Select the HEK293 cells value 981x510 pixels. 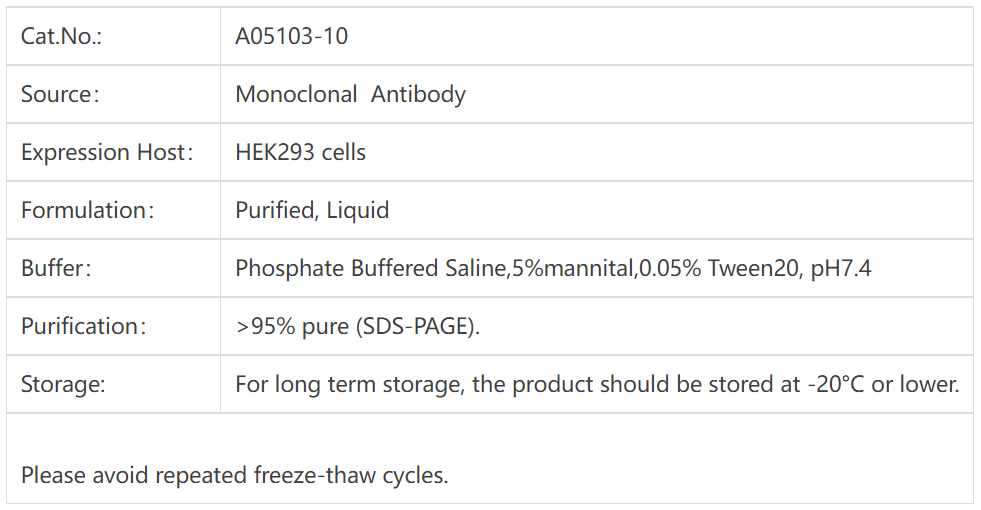tap(300, 153)
